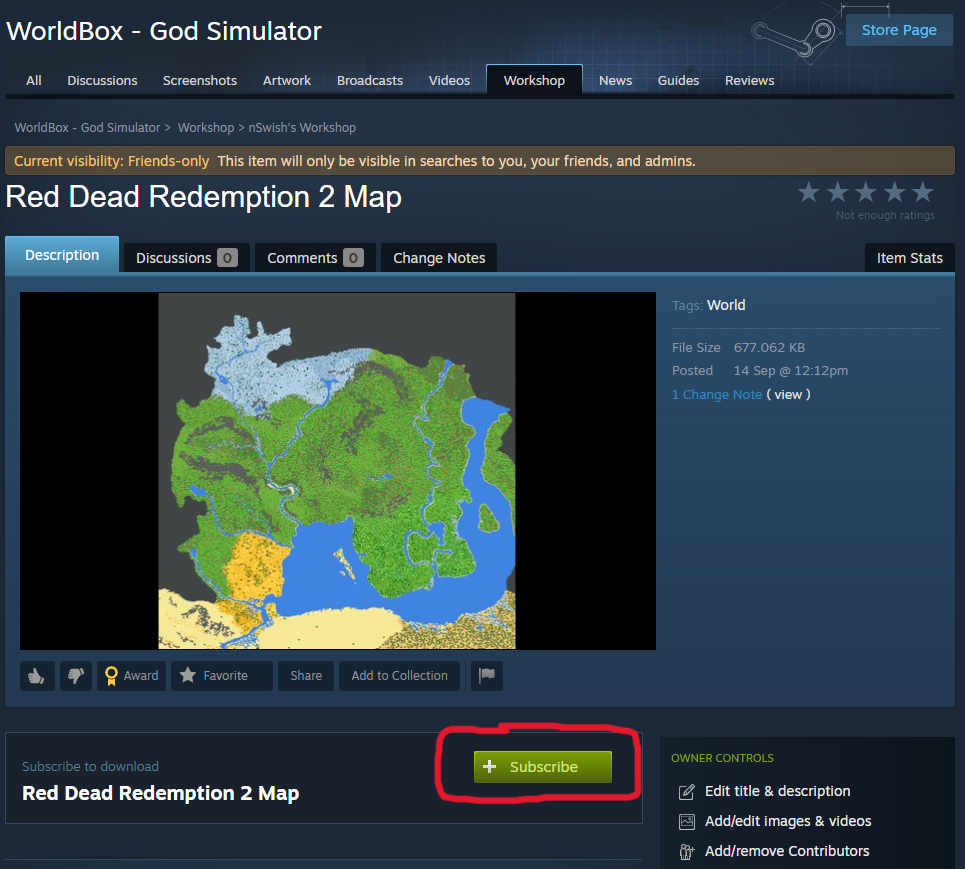965x869 pixels.
Task: Open nSwish's Workshop breadcrumb link
Action: 302,127
